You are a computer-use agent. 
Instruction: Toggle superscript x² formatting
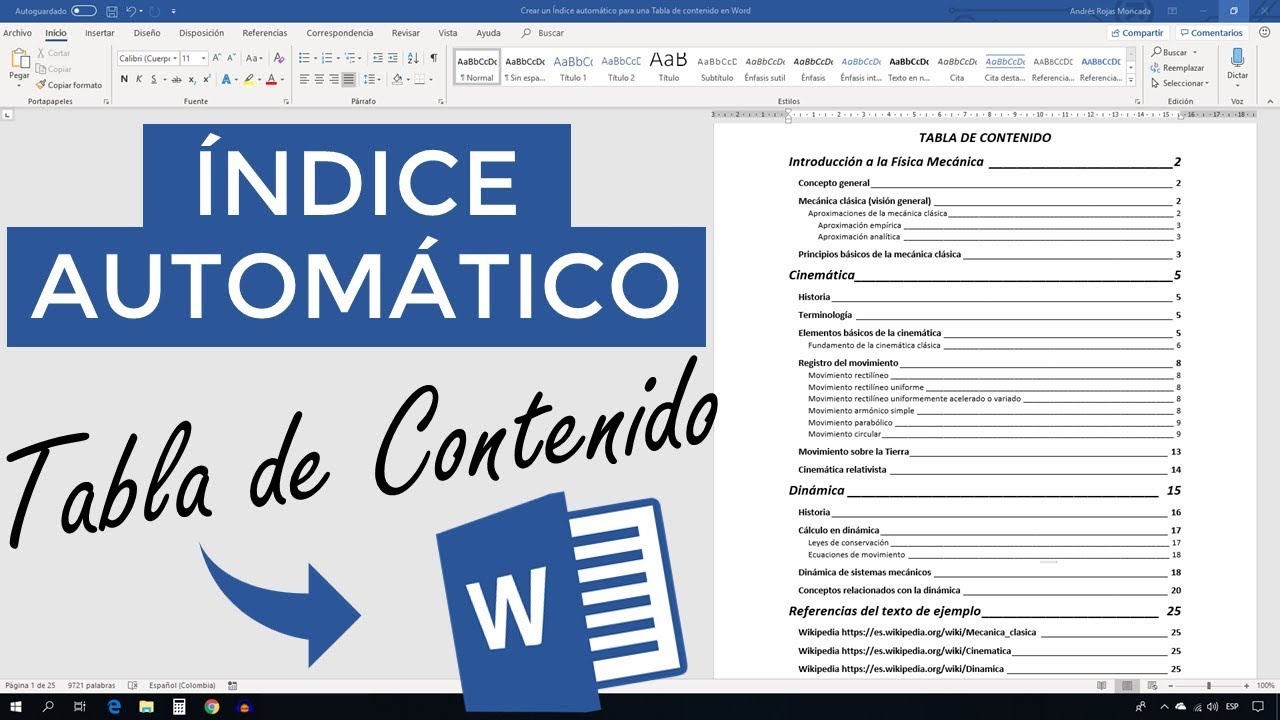coord(206,79)
